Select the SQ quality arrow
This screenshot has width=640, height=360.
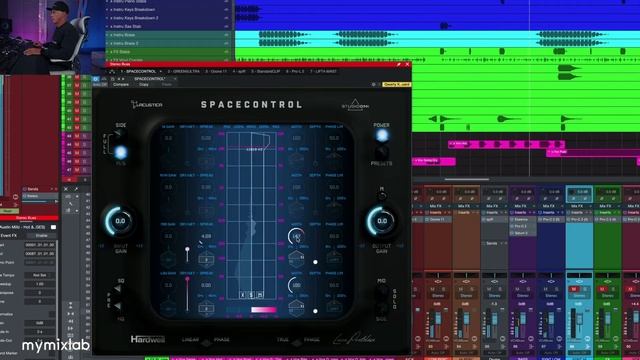(x=118, y=289)
